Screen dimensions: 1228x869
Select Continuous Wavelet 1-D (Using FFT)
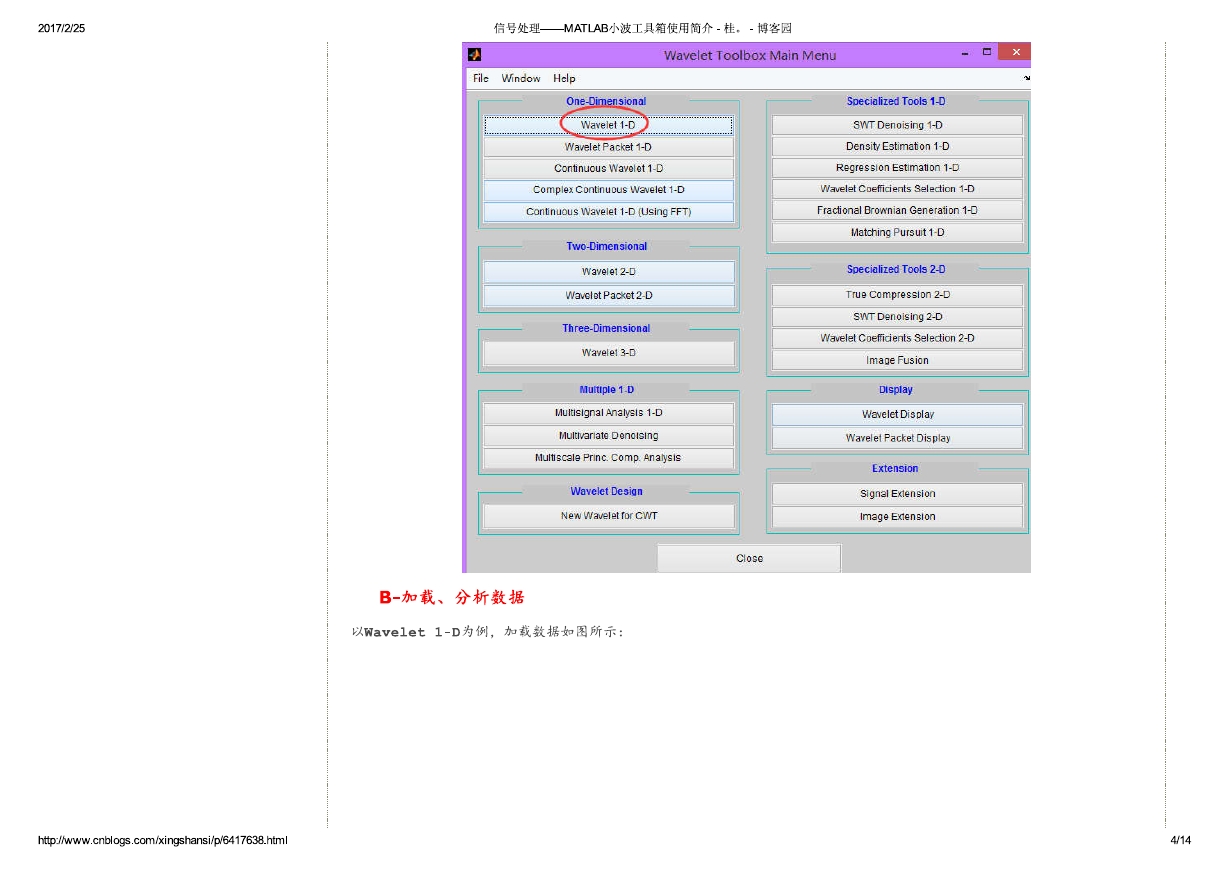click(x=608, y=212)
